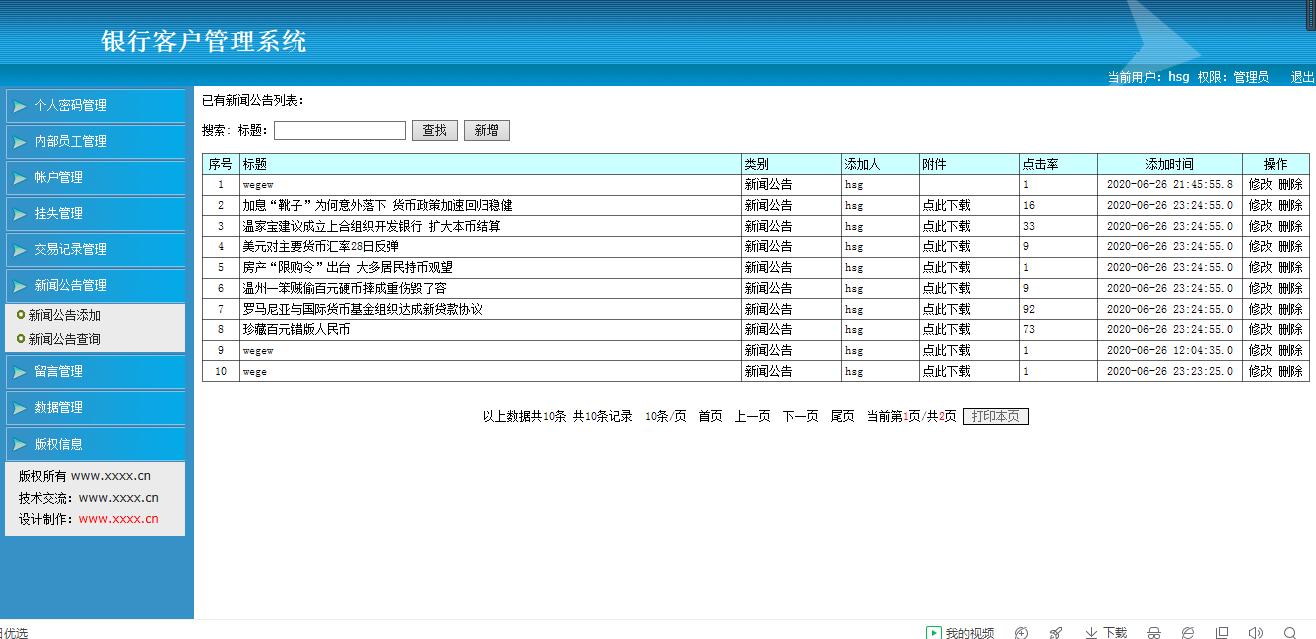Click the magnifier zoom icon at bottom right
Screen dimensions: 1316x639
(1289, 632)
